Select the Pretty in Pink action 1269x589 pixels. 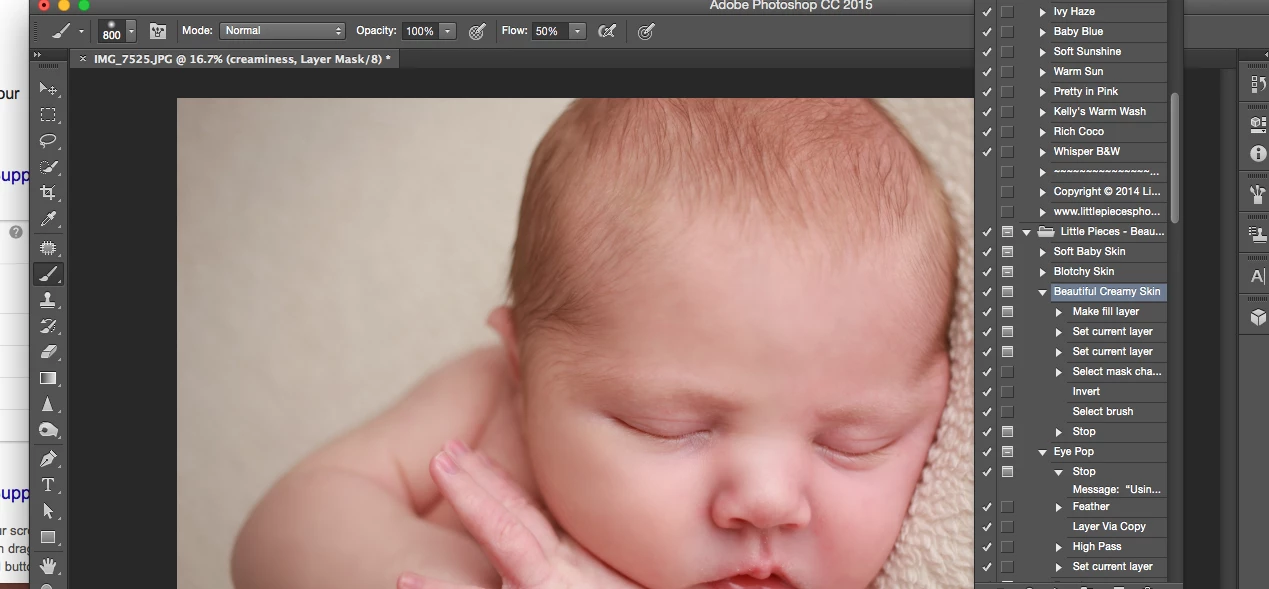tap(1085, 92)
